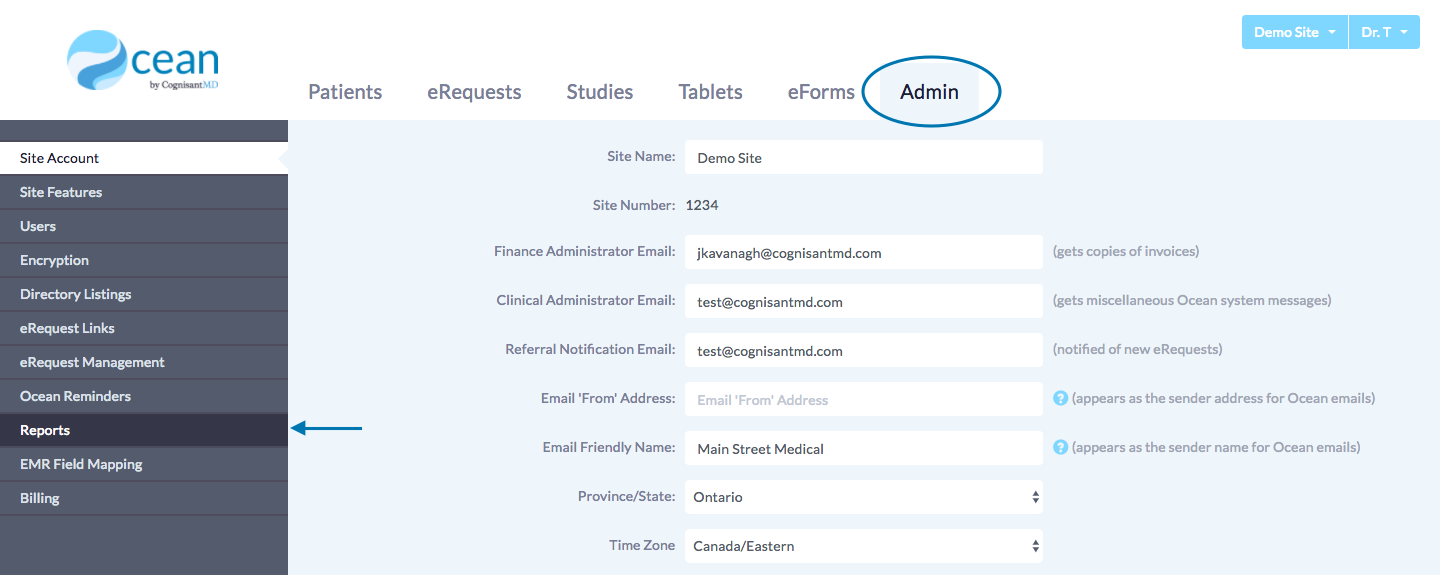Open EMR Field Mapping settings

tap(81, 464)
